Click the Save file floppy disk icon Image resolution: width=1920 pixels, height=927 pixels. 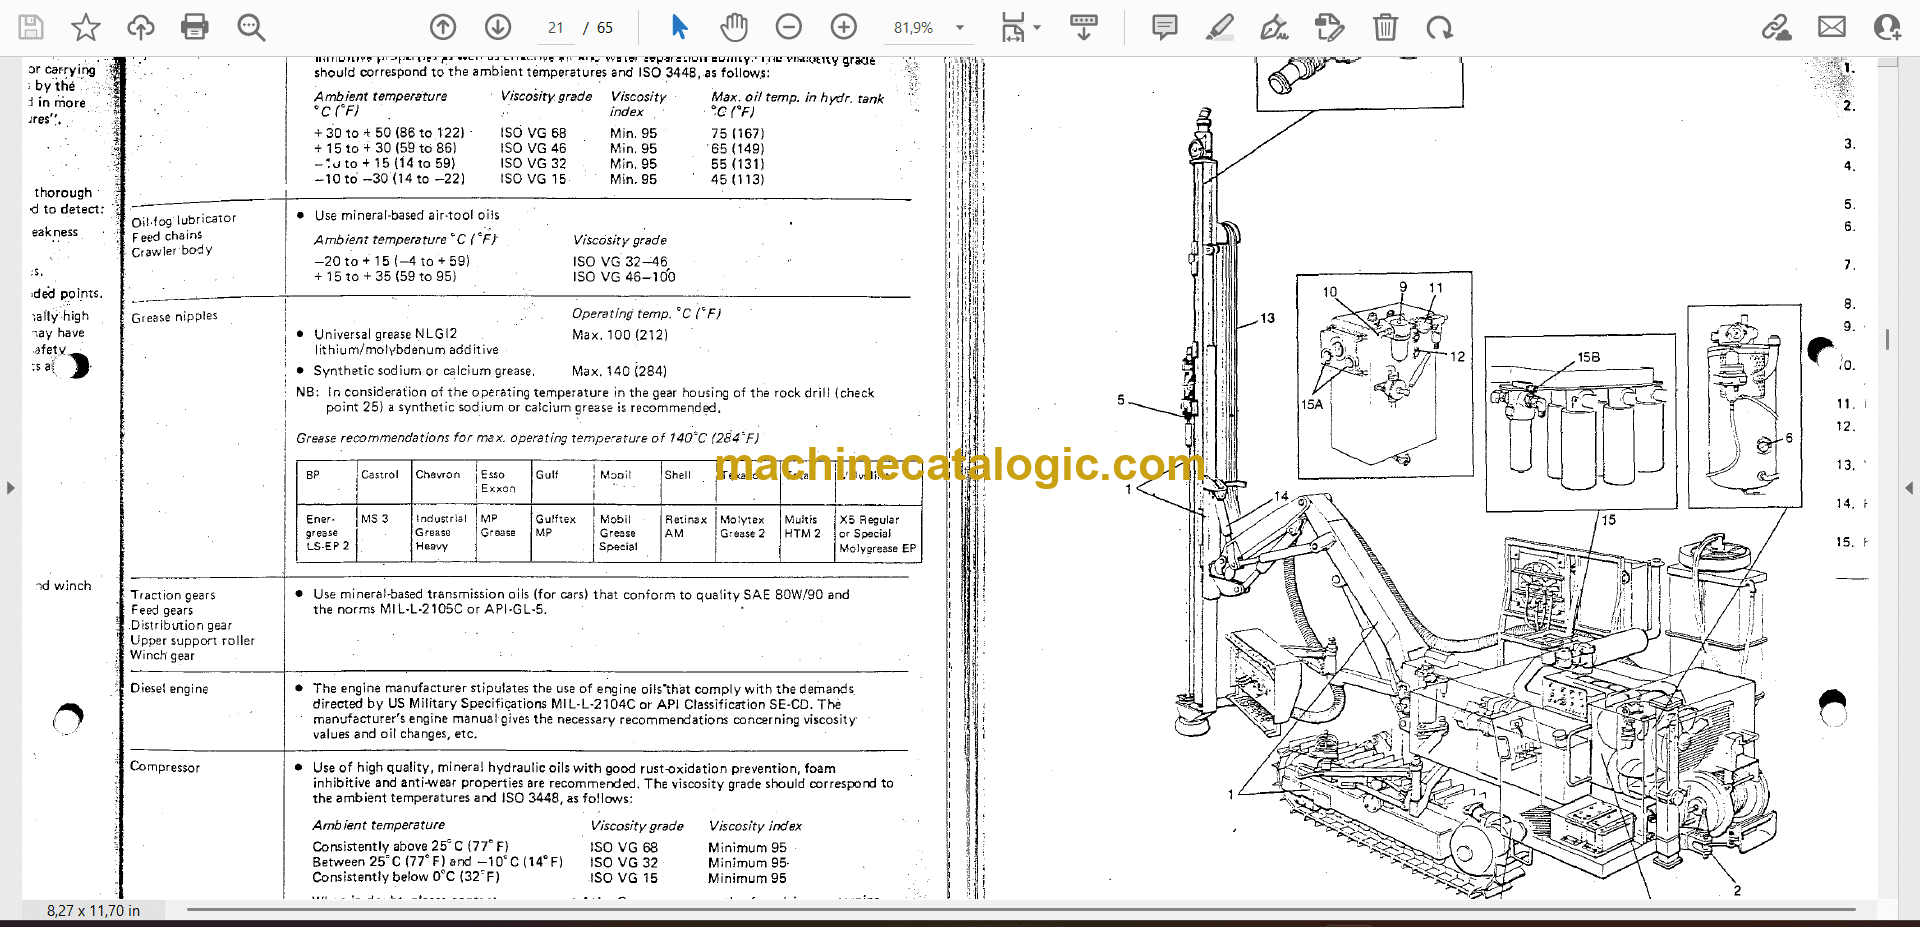pyautogui.click(x=31, y=27)
